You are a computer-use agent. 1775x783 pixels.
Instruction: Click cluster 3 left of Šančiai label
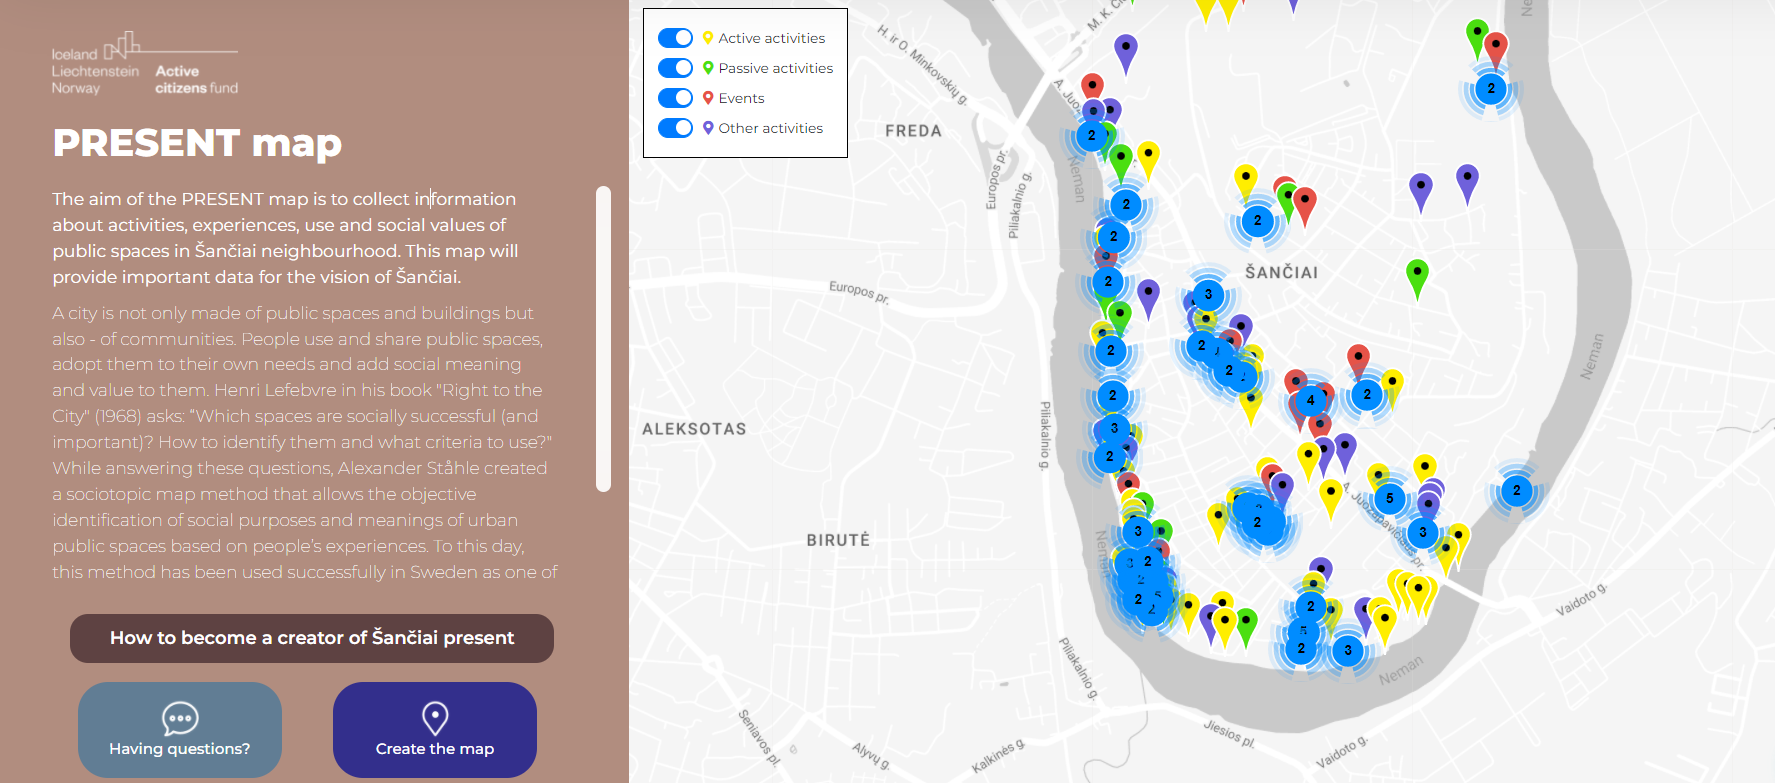(1208, 294)
